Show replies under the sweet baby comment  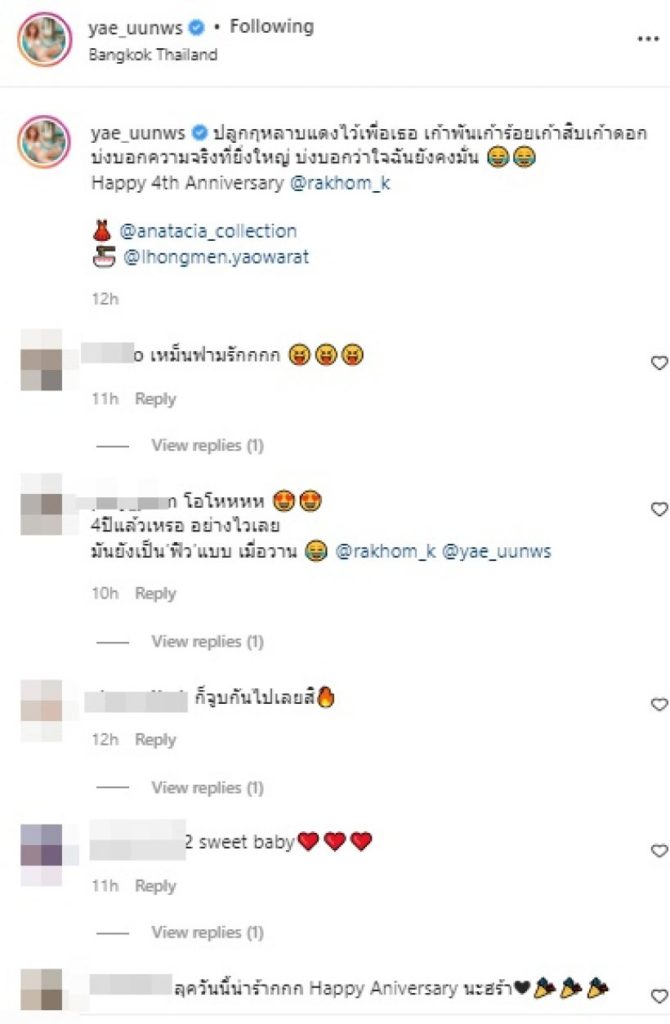pos(208,932)
